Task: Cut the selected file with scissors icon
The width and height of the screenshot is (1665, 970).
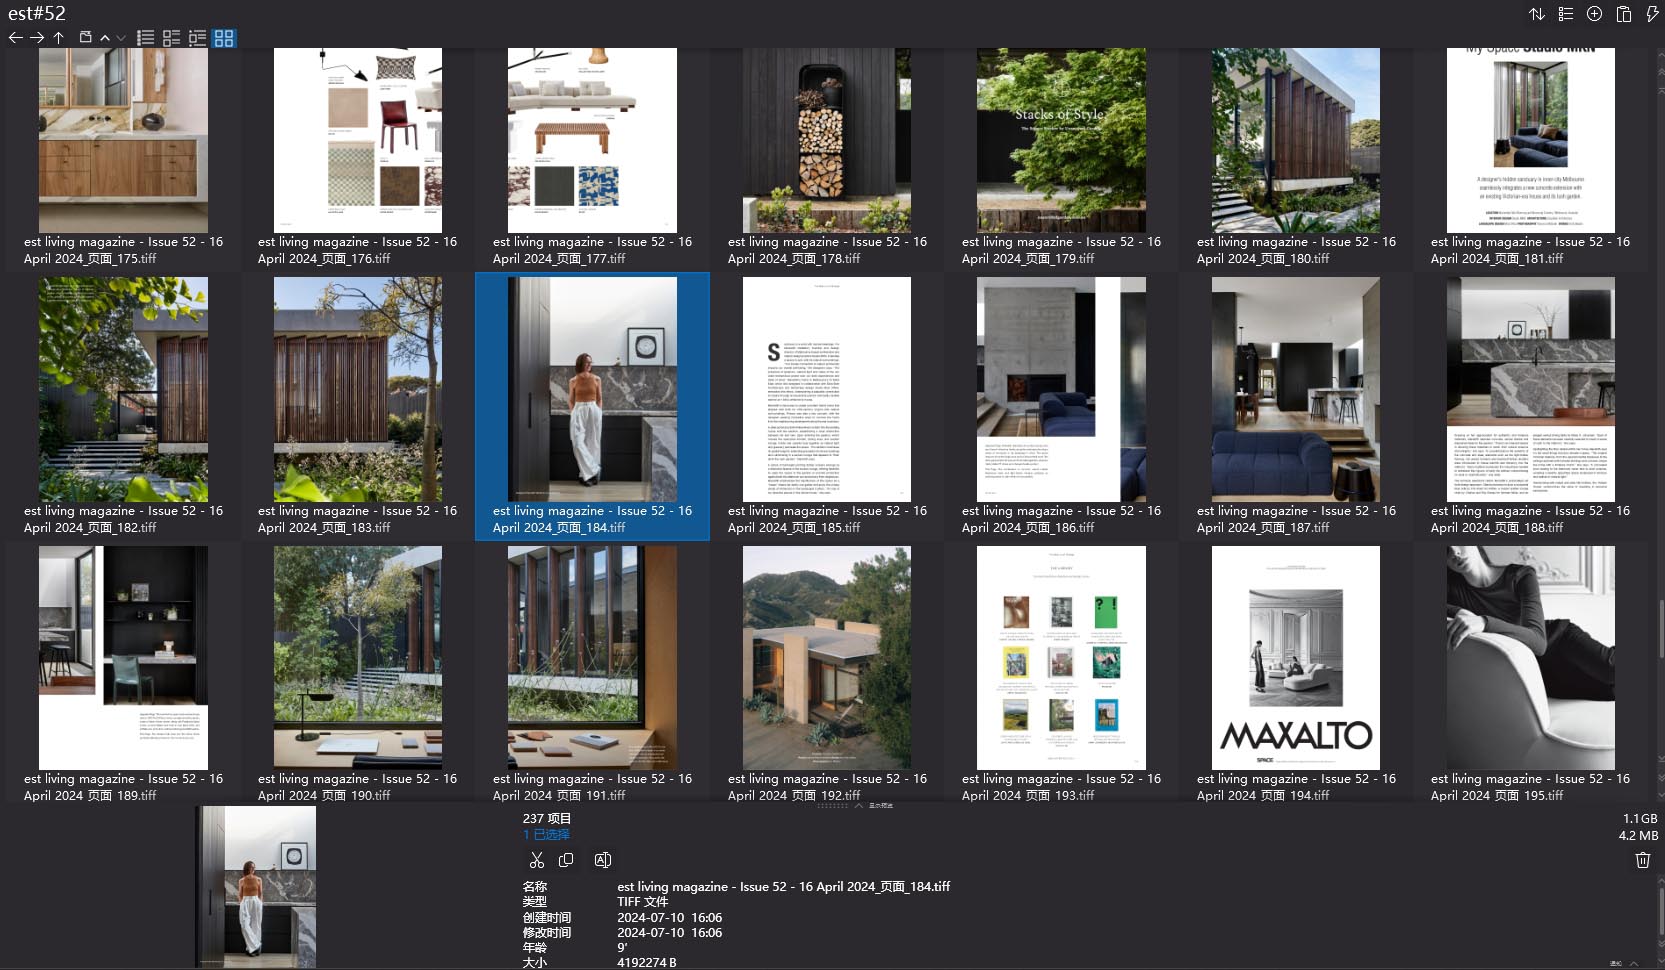Action: tap(537, 860)
